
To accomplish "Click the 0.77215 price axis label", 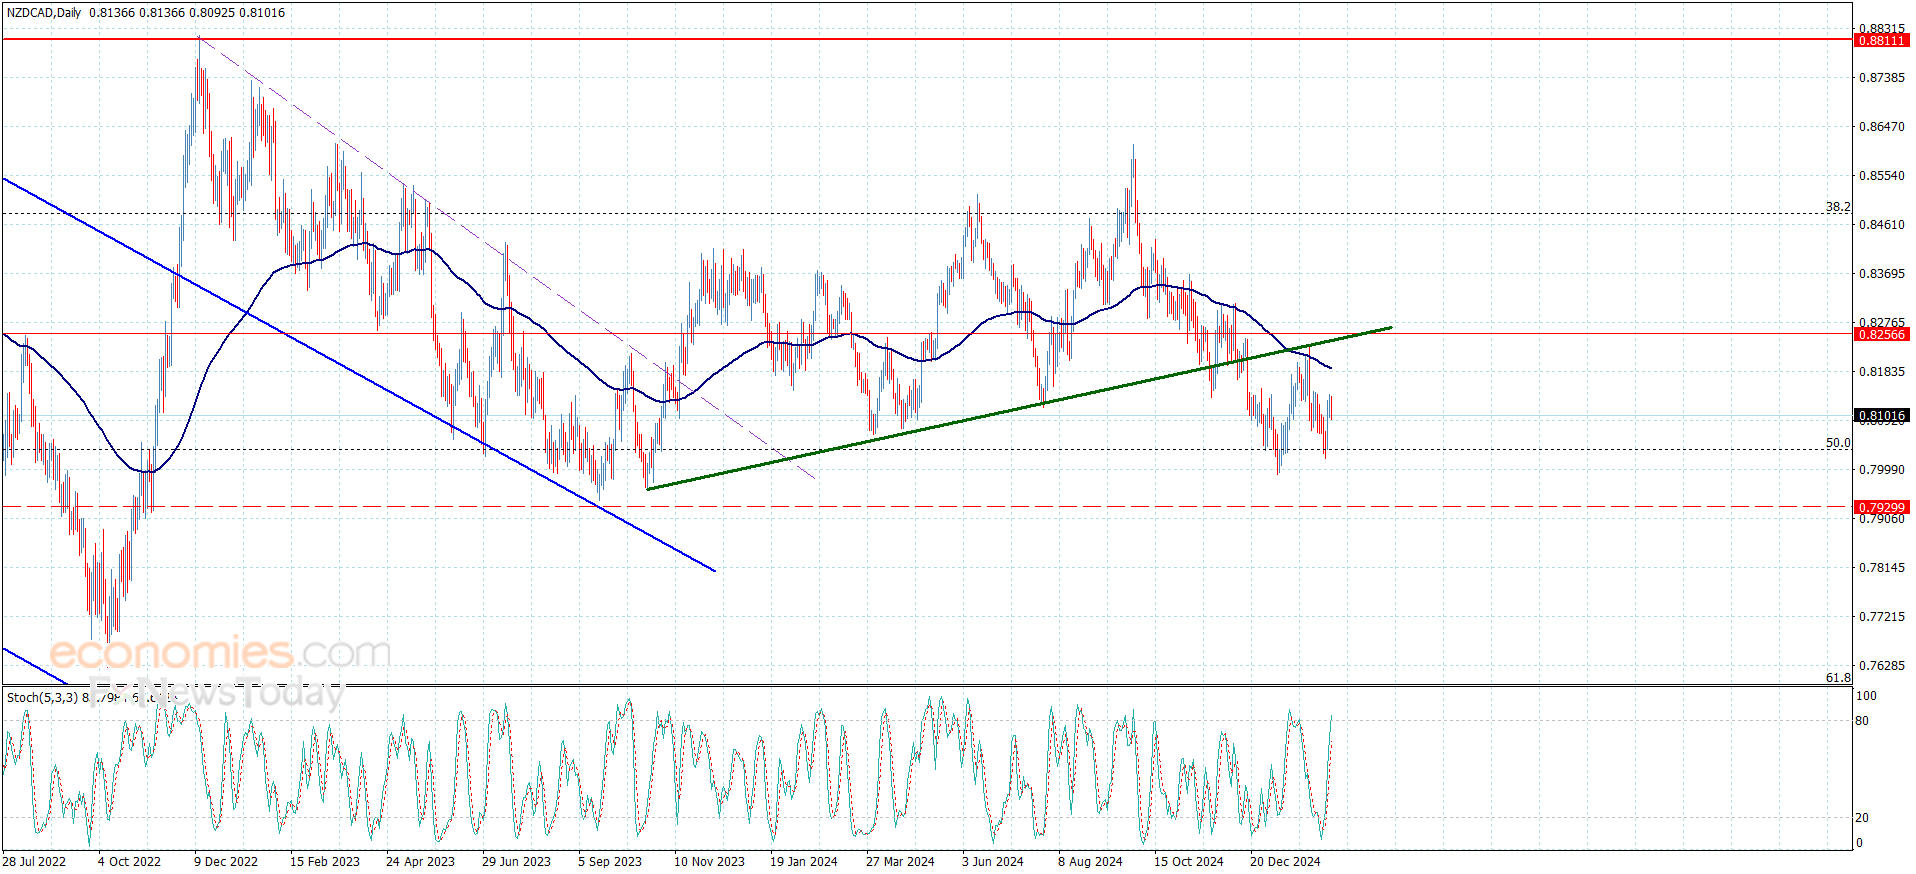I will click(1881, 617).
